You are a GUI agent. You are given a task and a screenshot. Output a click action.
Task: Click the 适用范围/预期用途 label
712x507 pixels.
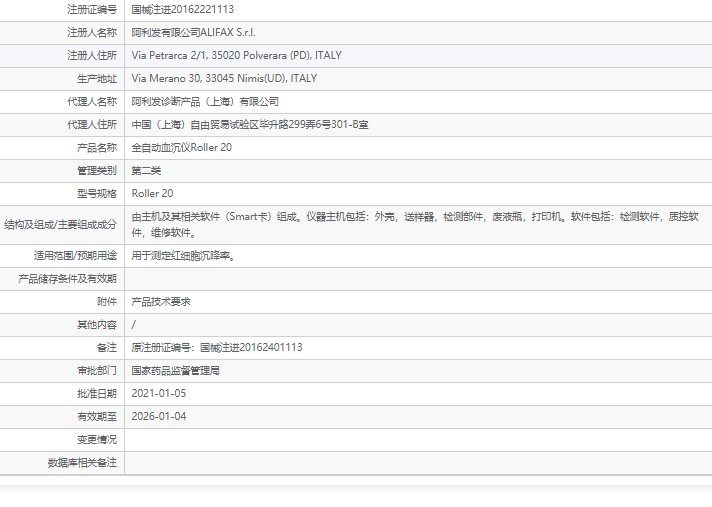coord(75,256)
